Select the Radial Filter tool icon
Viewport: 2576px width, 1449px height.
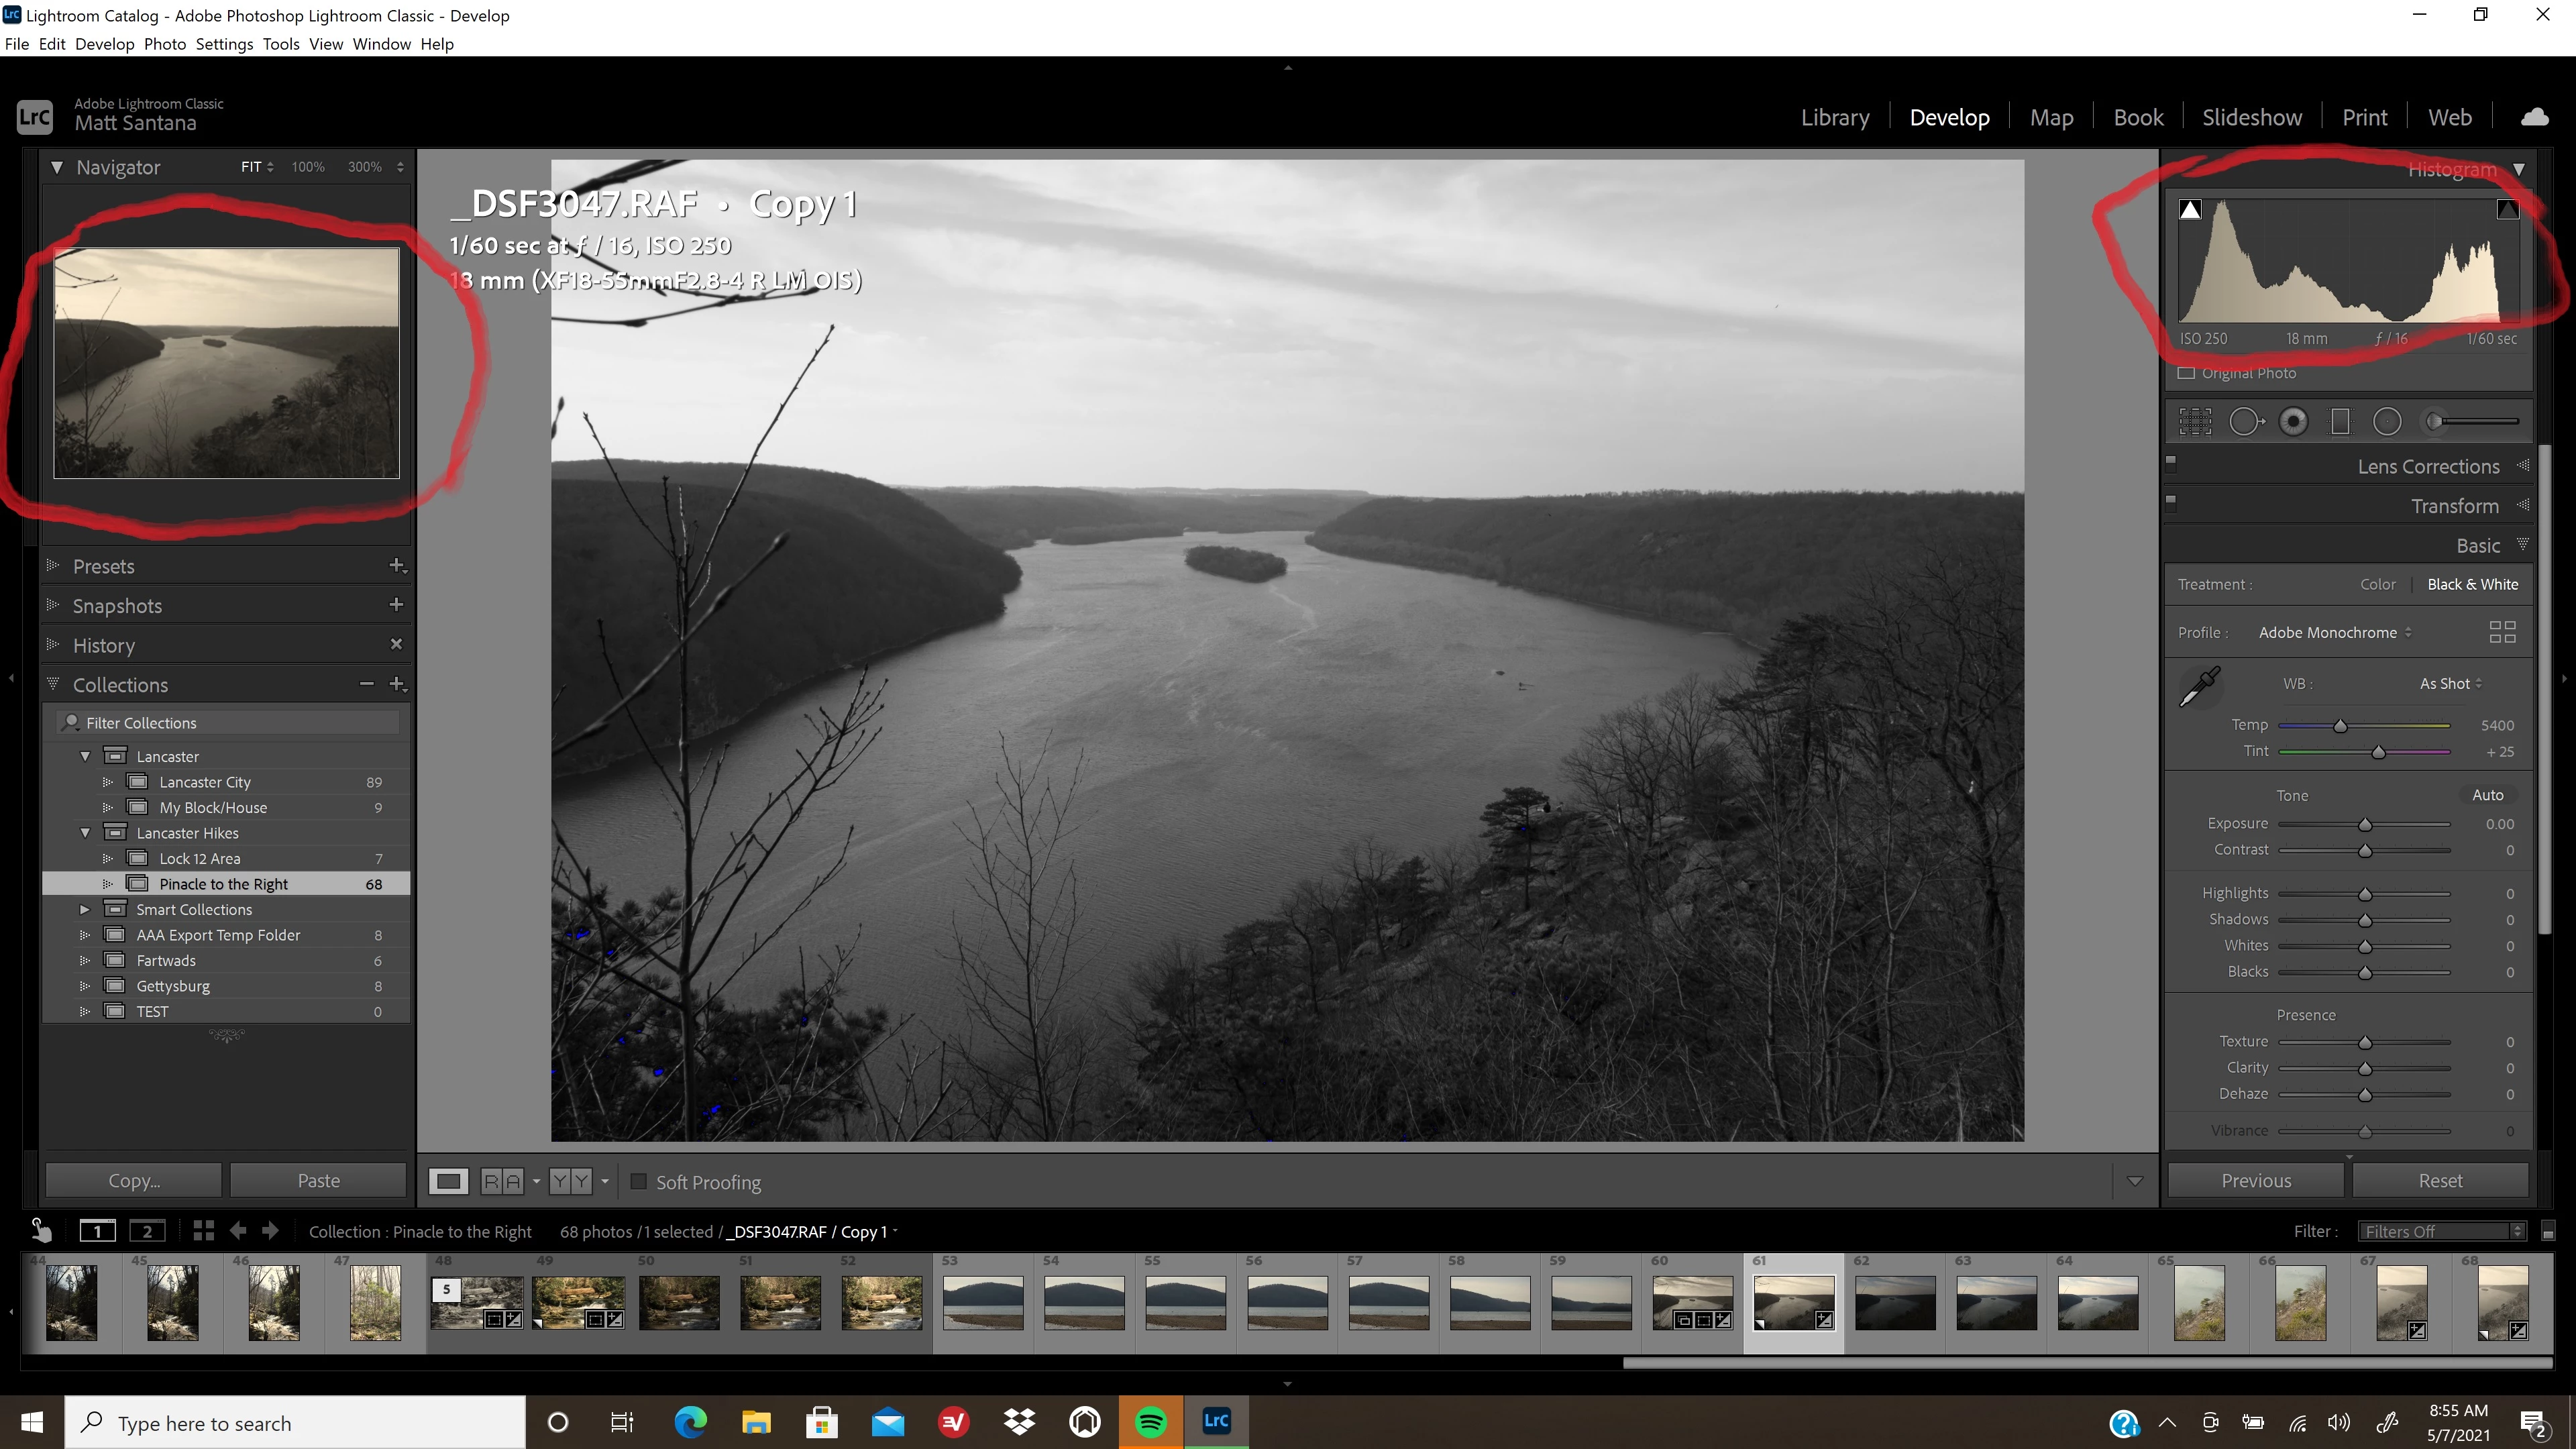2387,422
